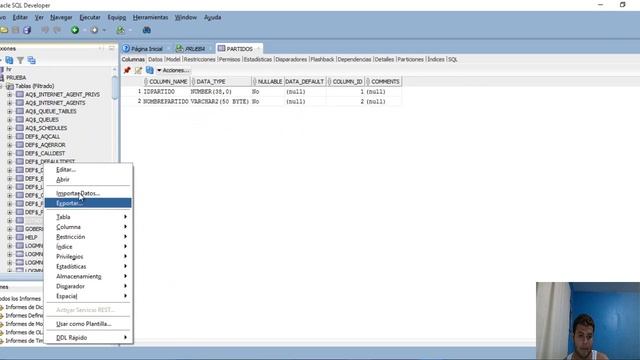Expand the DEF$_AQERROR table node
This screenshot has width=640, height=360.
[9, 145]
